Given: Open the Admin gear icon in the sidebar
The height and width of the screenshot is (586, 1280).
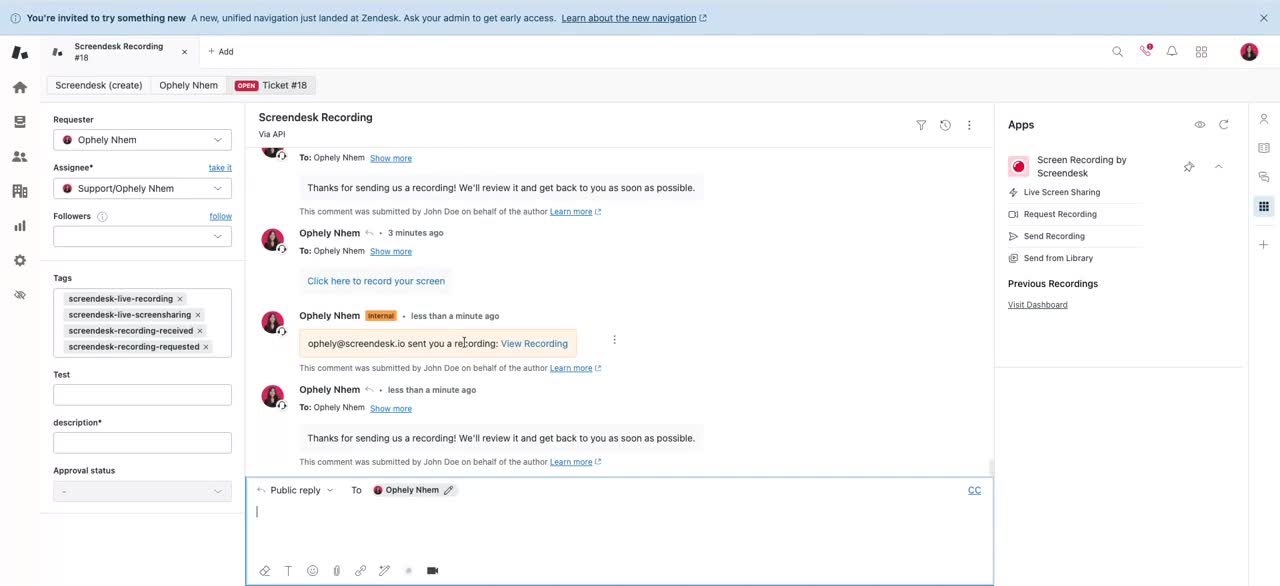Looking at the screenshot, I should coord(19,260).
